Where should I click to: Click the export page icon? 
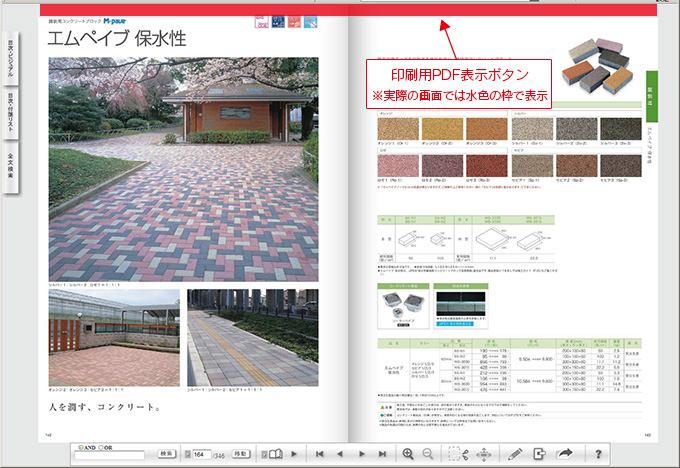point(539,454)
